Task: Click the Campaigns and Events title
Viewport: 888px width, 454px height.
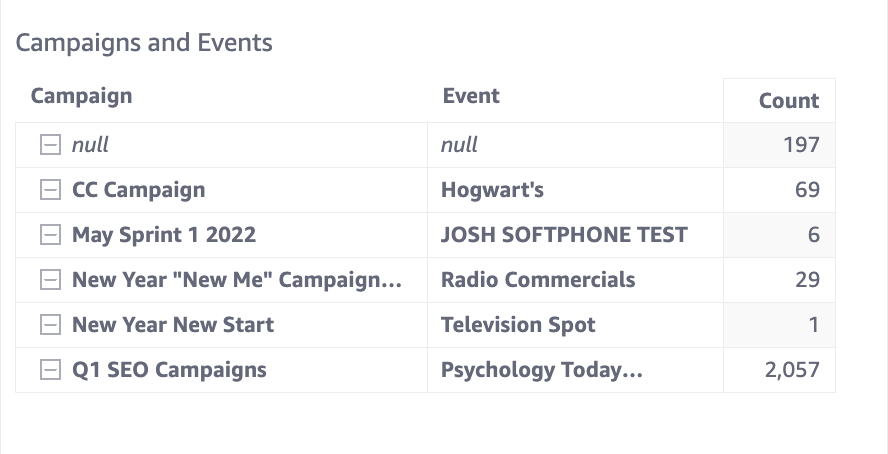Action: [x=144, y=43]
